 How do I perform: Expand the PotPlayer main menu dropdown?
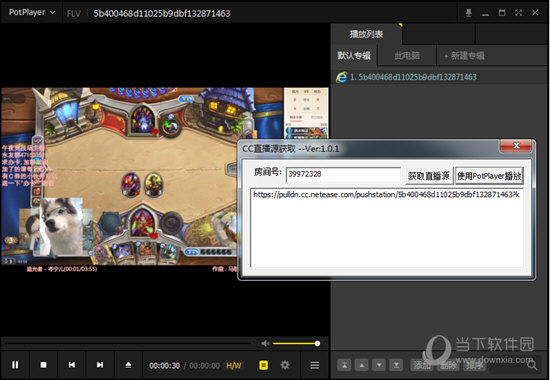click(x=32, y=12)
